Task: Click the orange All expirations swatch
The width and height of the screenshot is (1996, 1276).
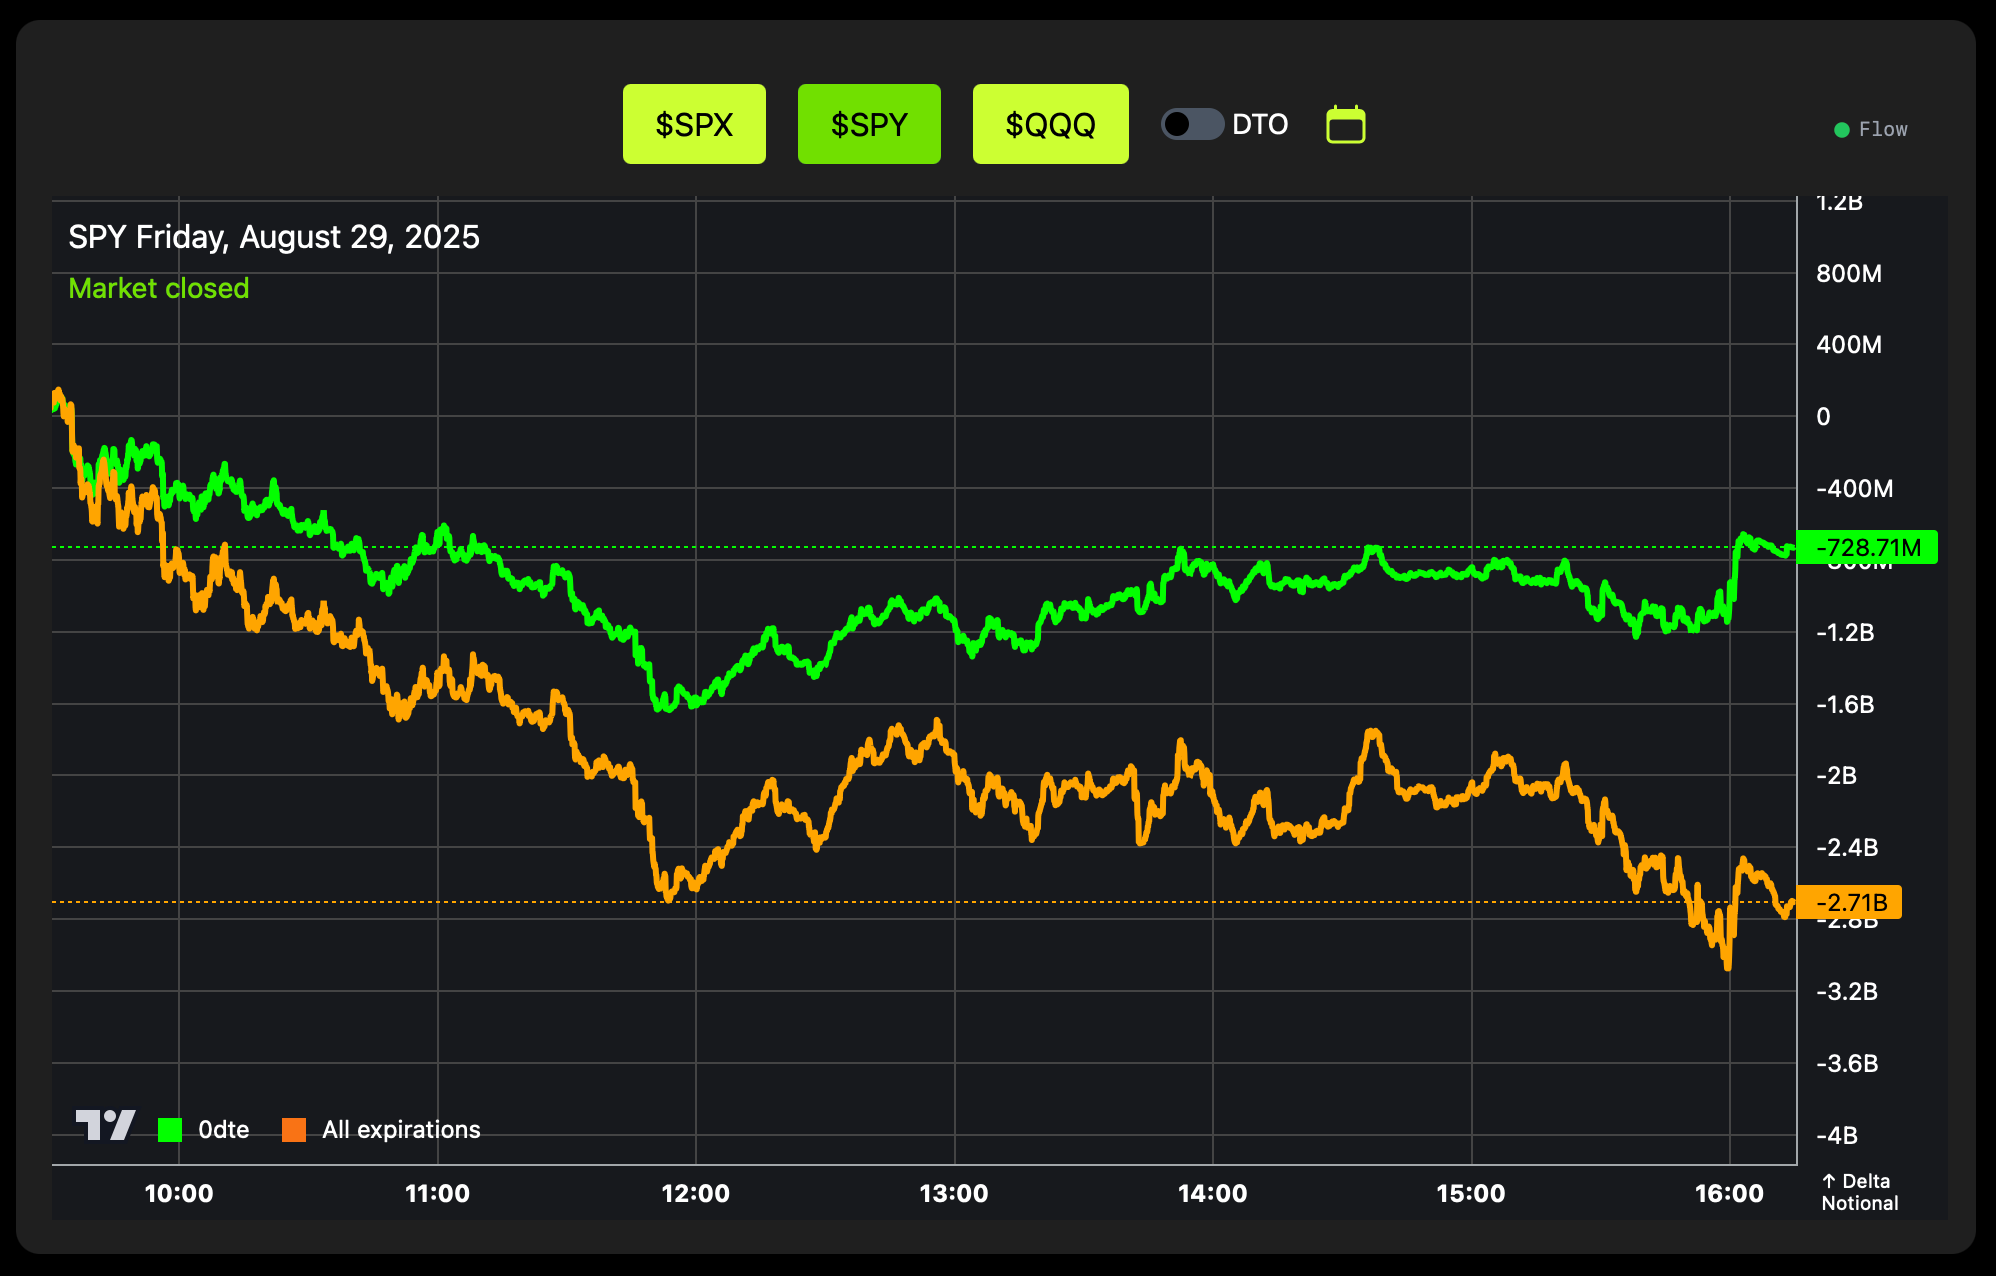Action: pyautogui.click(x=294, y=1130)
